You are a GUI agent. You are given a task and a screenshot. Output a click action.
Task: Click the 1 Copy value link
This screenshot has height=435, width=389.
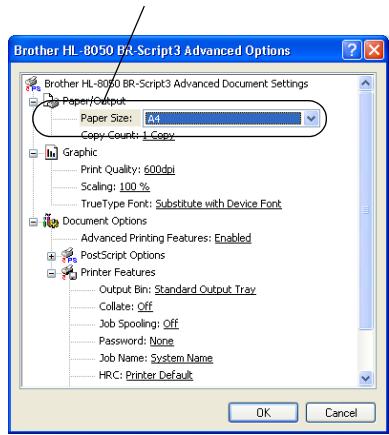[x=159, y=135]
